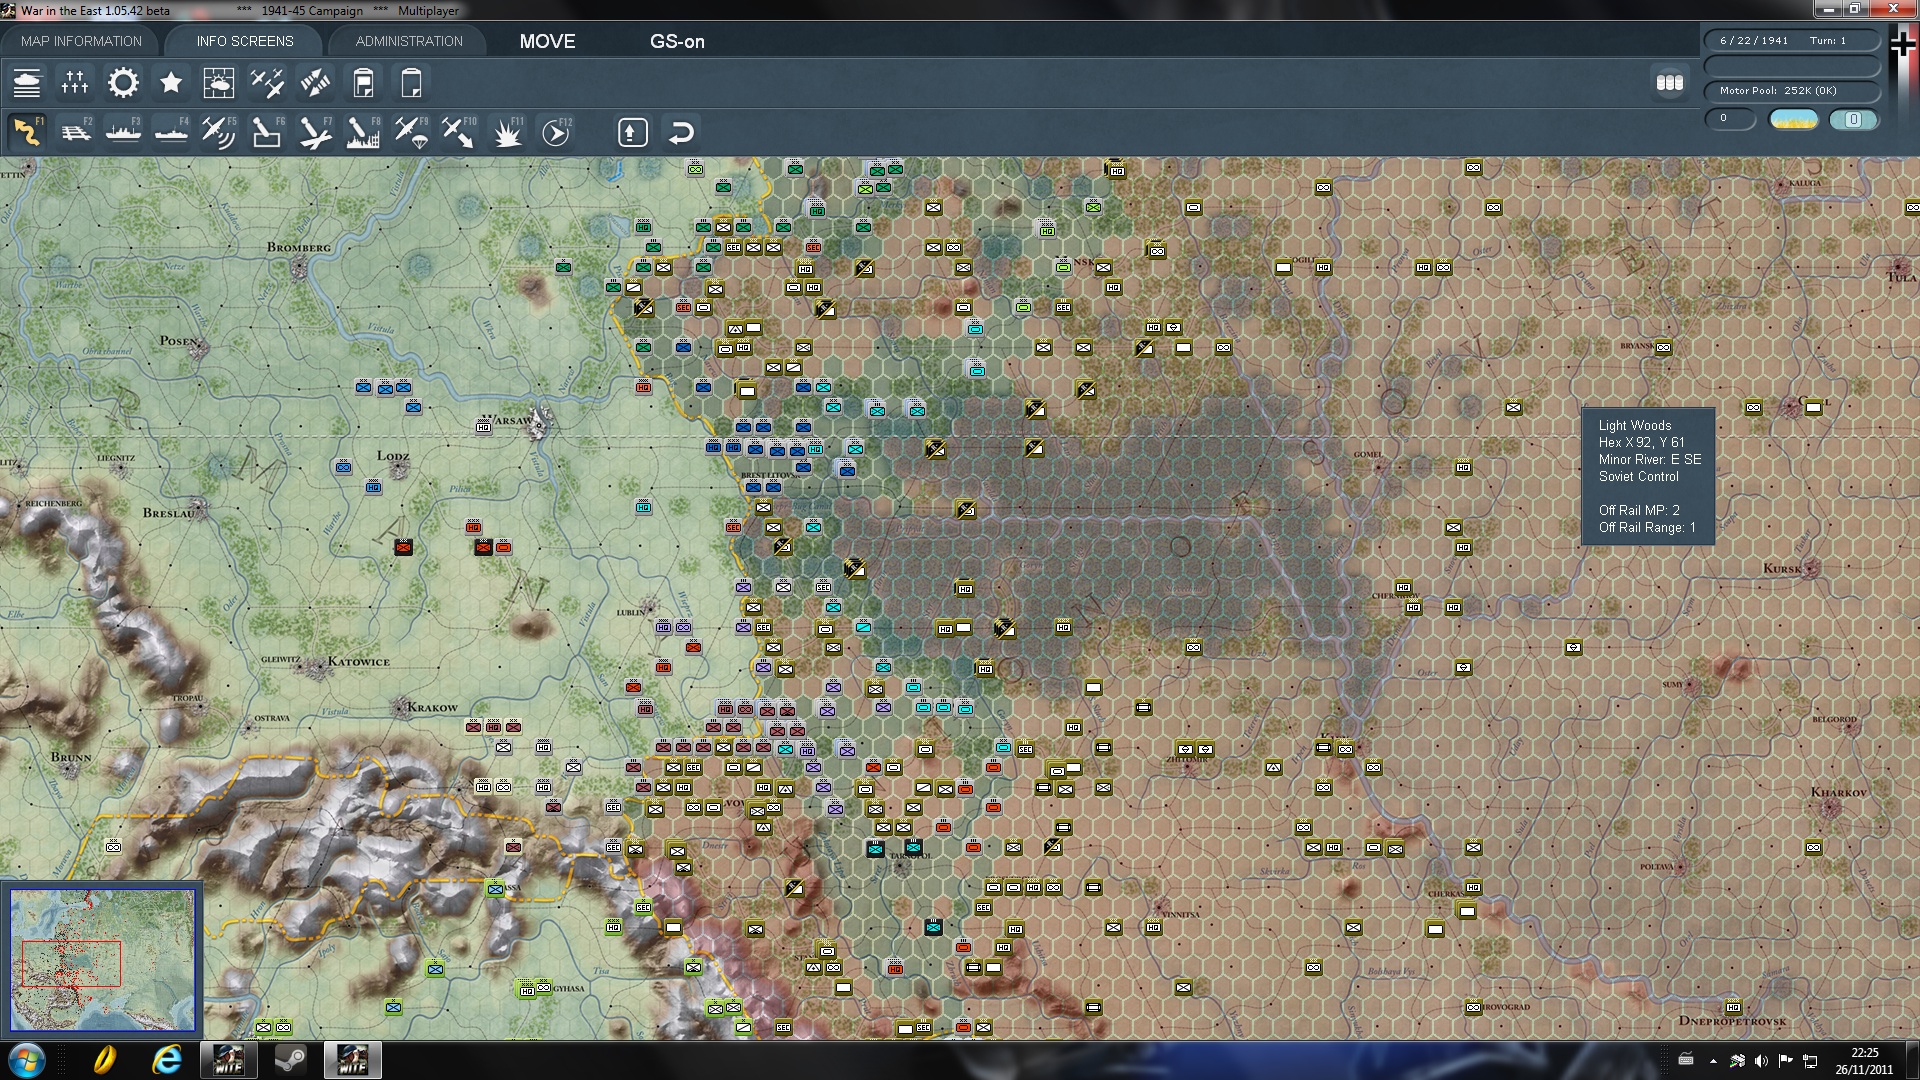Click the F11 explosion mode icon
This screenshot has width=1920, height=1080.
coord(507,132)
